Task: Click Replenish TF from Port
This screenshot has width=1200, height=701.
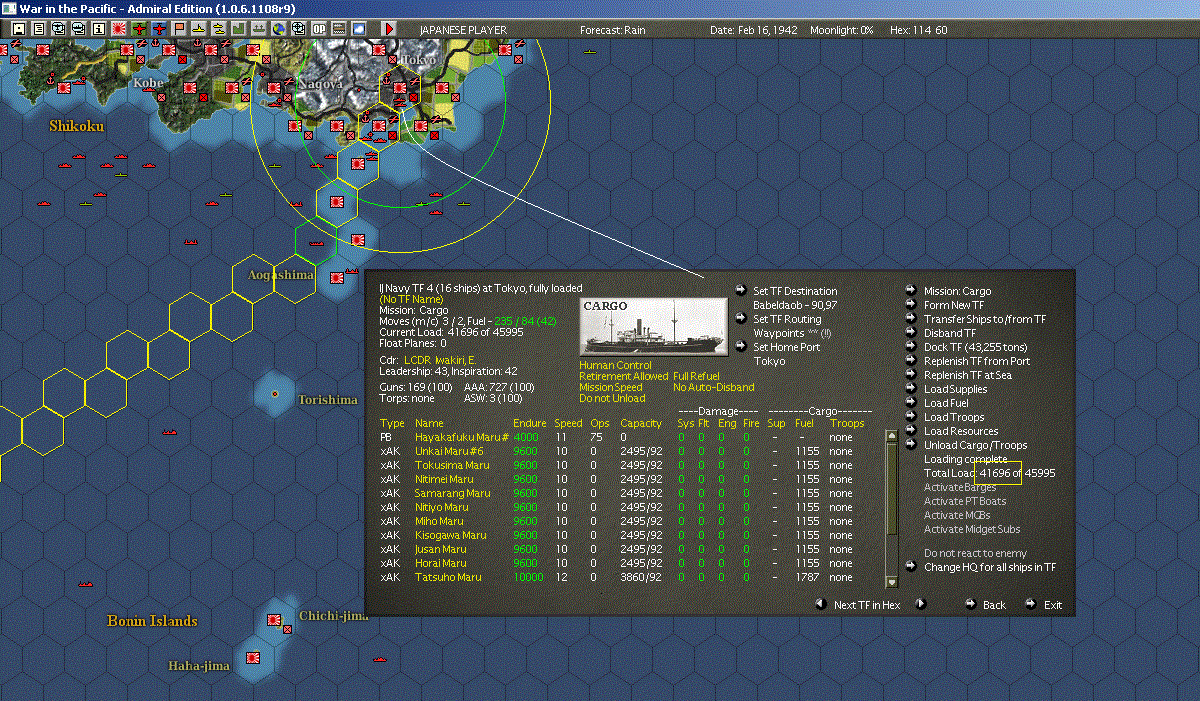Action: (976, 361)
